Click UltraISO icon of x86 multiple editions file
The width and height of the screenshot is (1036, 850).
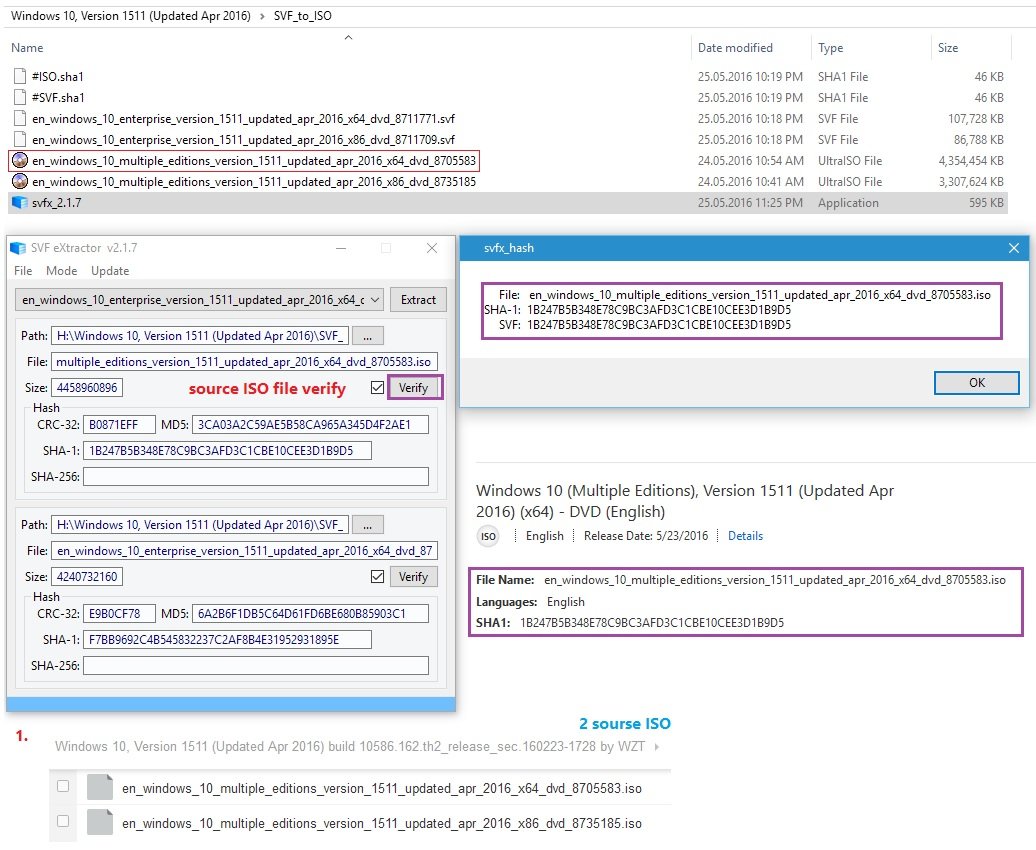[x=20, y=182]
